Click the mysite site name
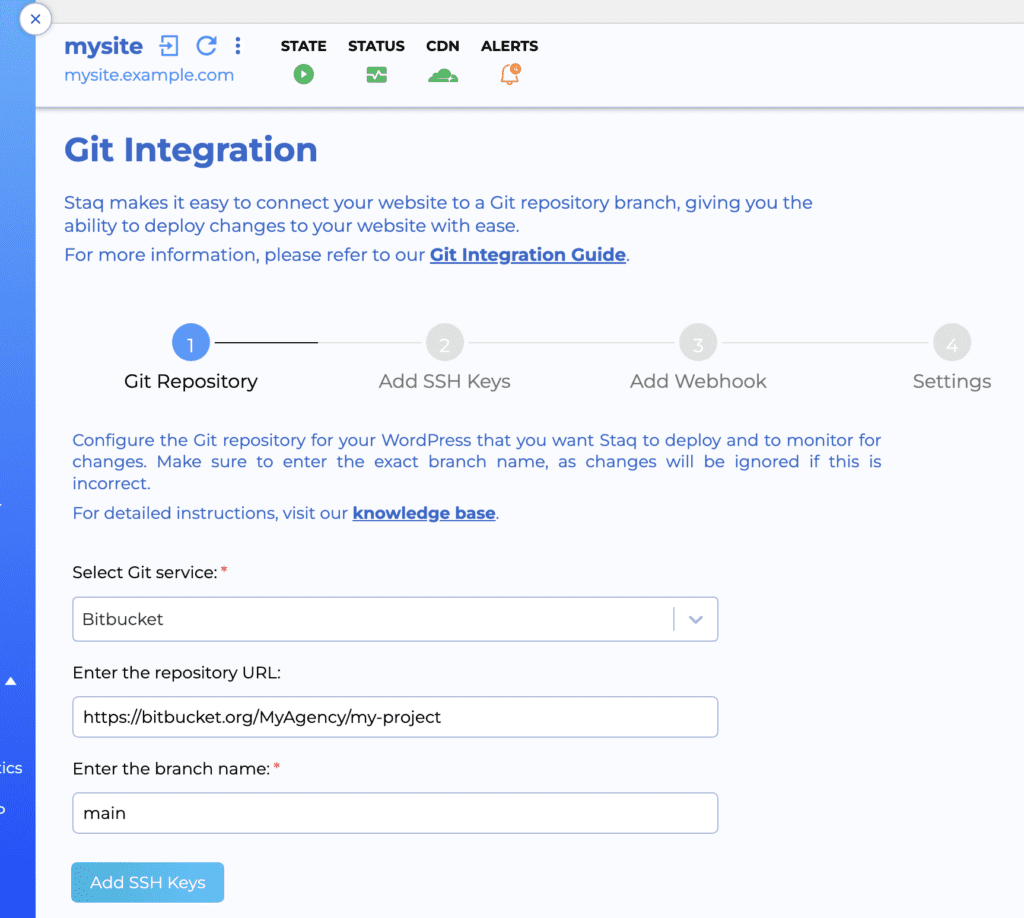The image size is (1024, 918). 103,46
